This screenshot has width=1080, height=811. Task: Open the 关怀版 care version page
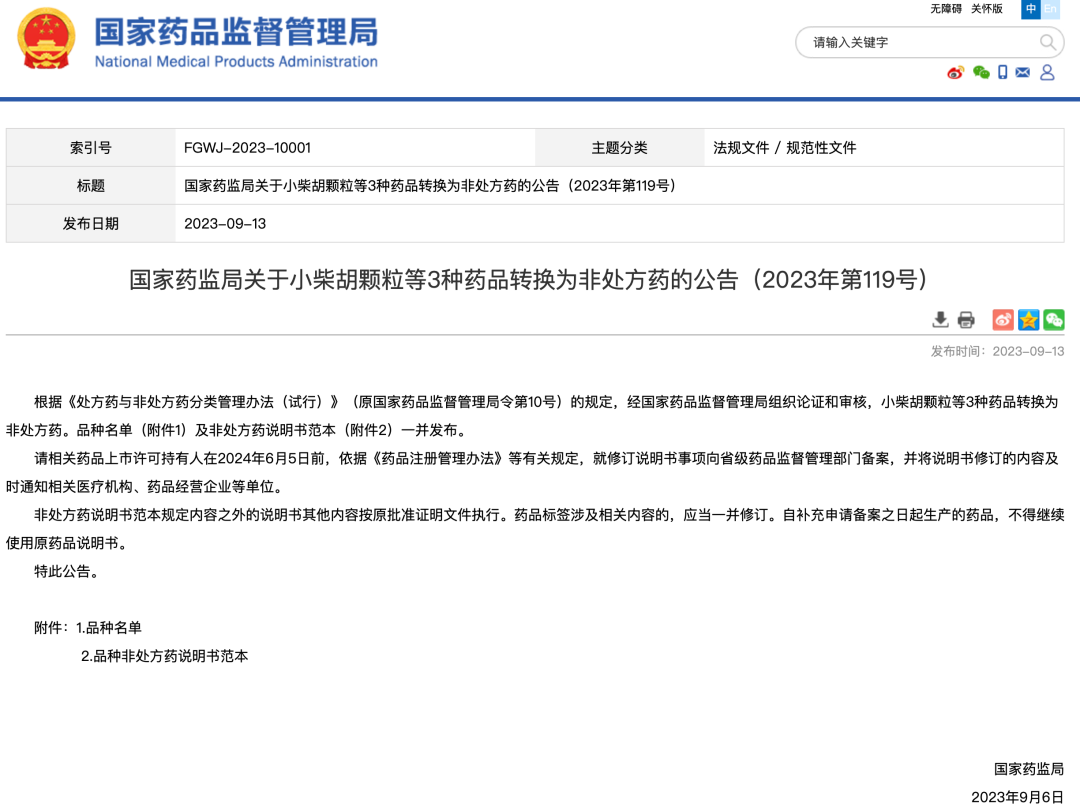pos(989,9)
